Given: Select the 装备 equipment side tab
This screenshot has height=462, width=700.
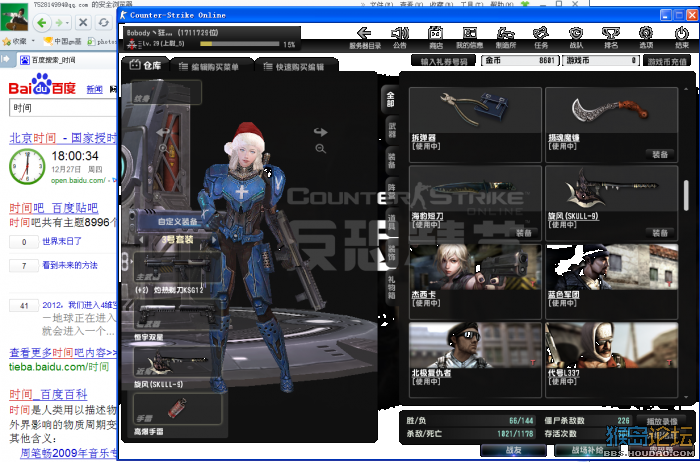Looking at the screenshot, I should pyautogui.click(x=391, y=160).
